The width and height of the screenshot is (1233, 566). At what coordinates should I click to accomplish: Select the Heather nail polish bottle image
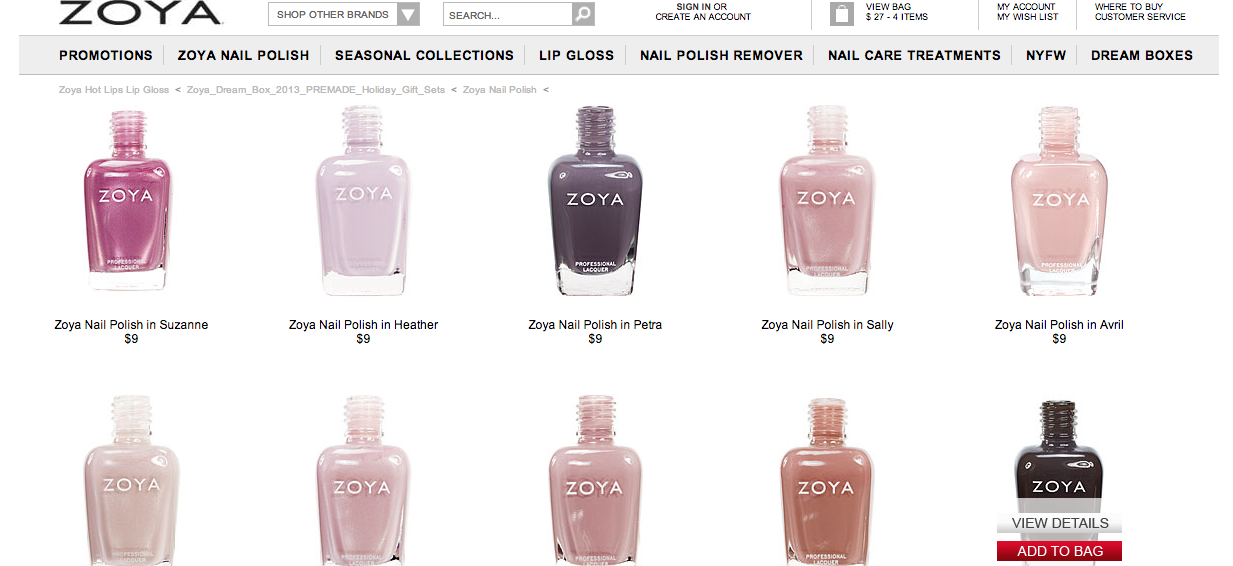coord(363,200)
